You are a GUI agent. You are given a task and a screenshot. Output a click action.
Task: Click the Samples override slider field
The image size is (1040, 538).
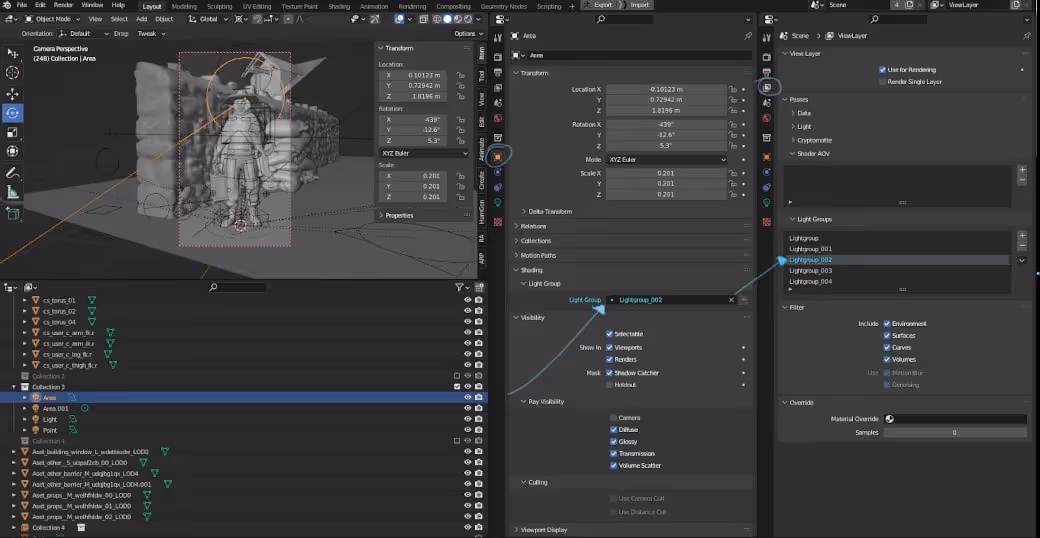point(955,433)
